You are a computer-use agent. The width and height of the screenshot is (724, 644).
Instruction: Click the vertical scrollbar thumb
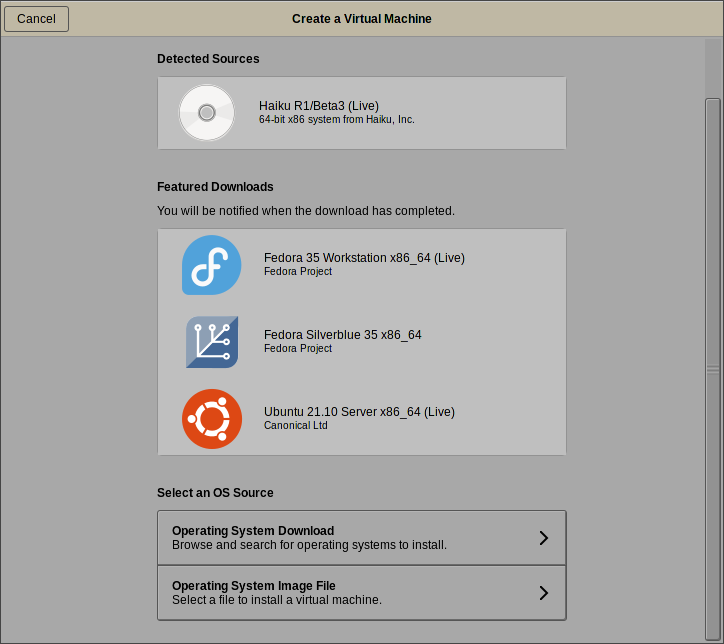713,369
